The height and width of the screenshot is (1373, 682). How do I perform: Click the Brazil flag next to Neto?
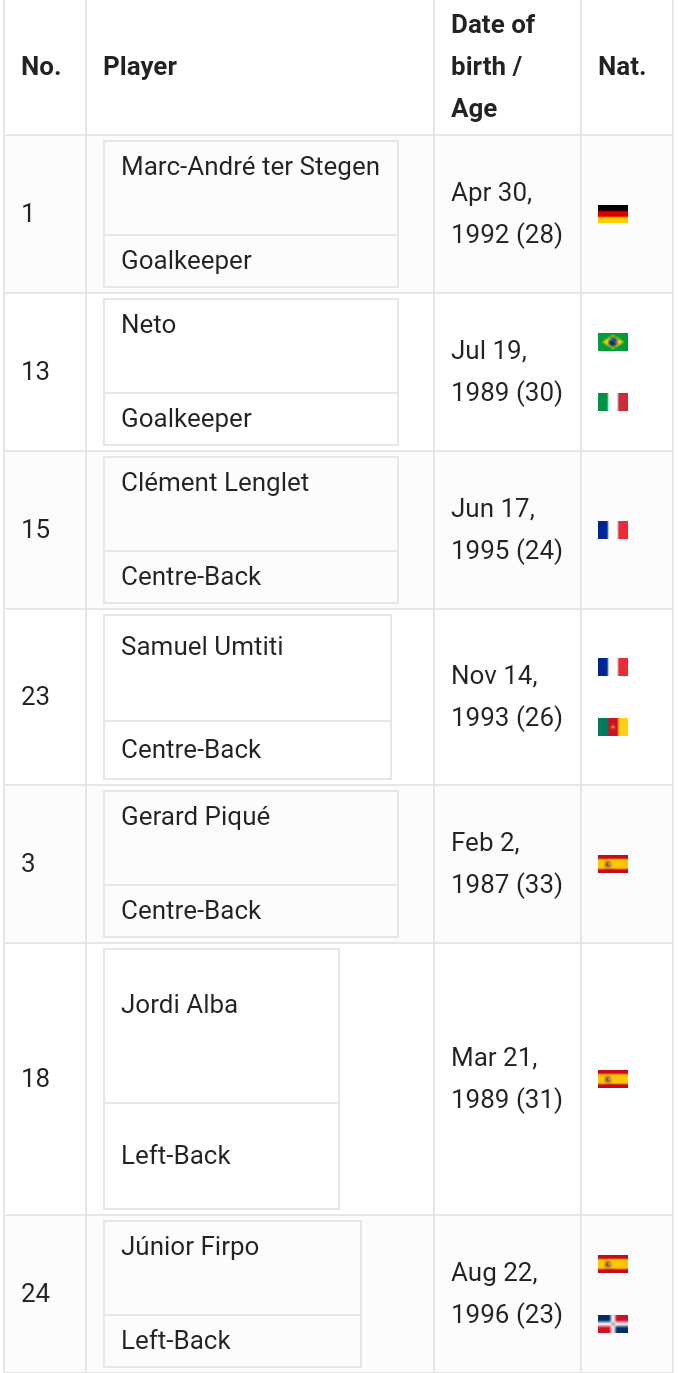612,342
